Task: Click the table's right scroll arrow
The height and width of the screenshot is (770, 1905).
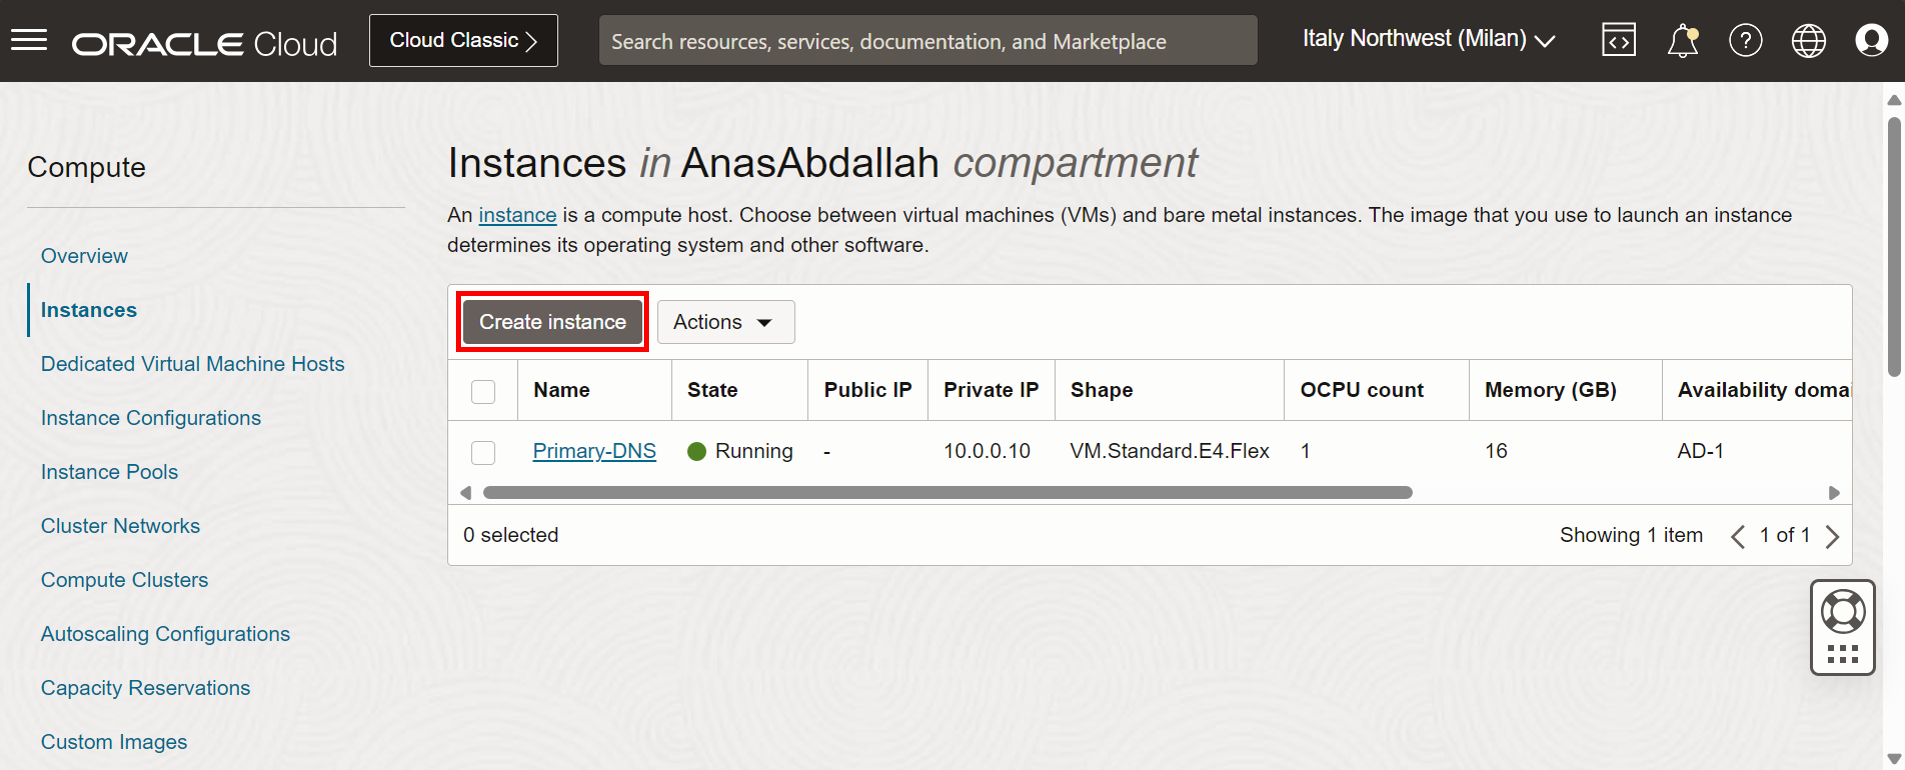Action: coord(1834,492)
